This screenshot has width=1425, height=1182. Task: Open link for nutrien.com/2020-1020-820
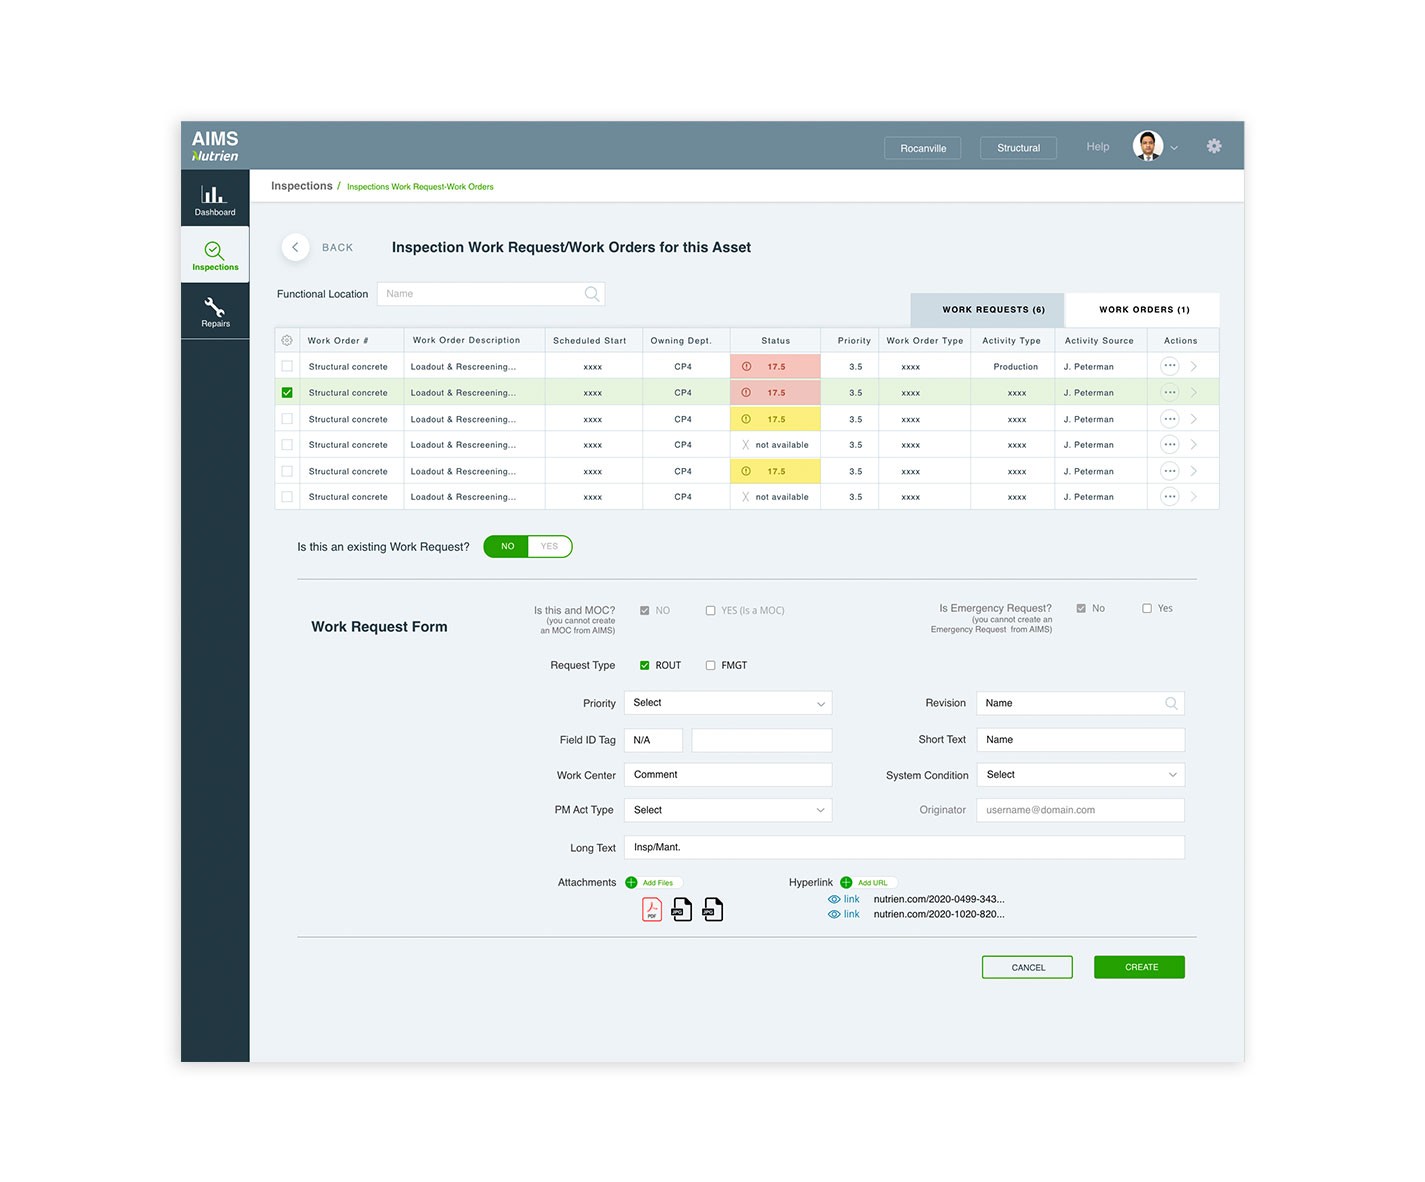tap(844, 914)
